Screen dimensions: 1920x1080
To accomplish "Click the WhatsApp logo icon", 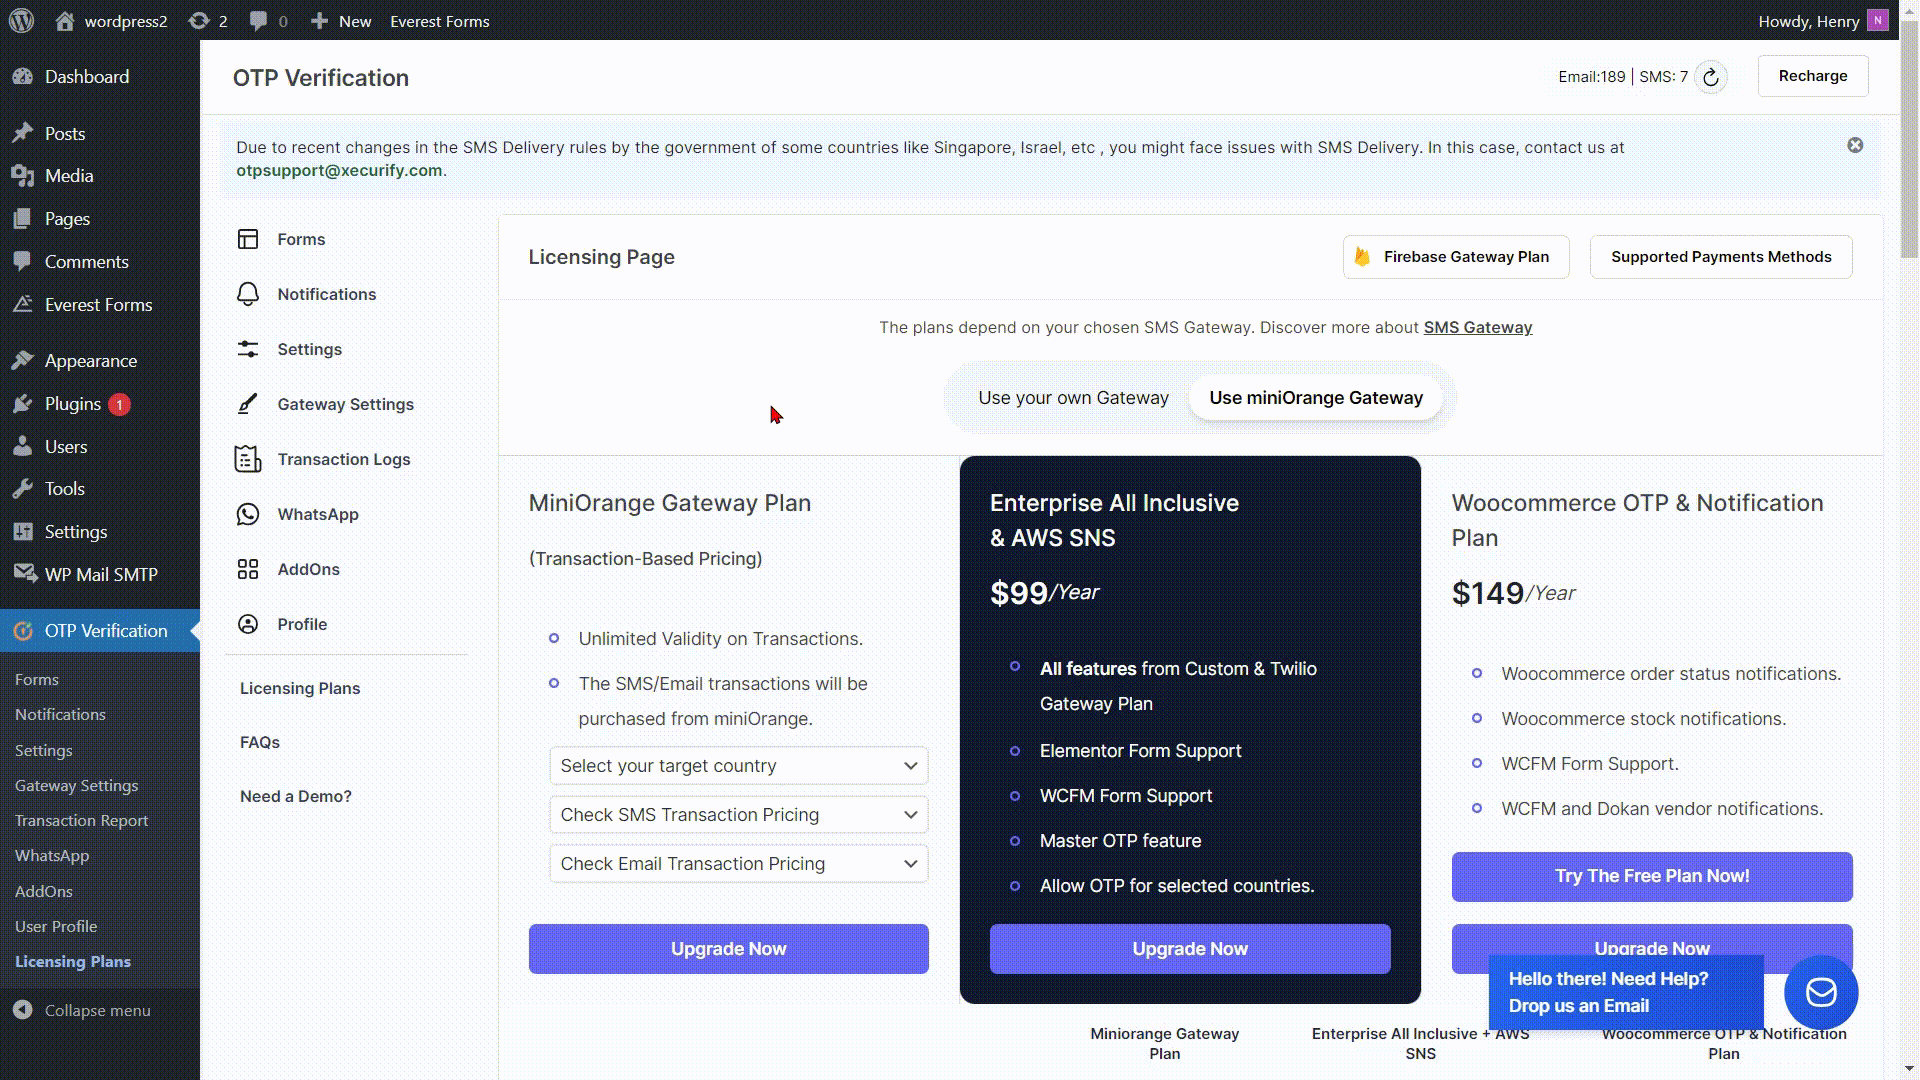I will (x=248, y=514).
